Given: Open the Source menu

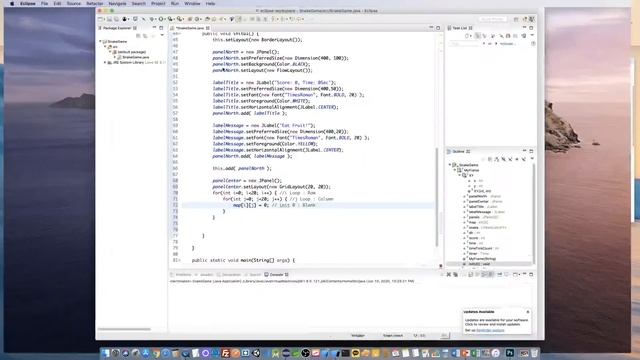Looking at the screenshot, I should click(74, 4).
